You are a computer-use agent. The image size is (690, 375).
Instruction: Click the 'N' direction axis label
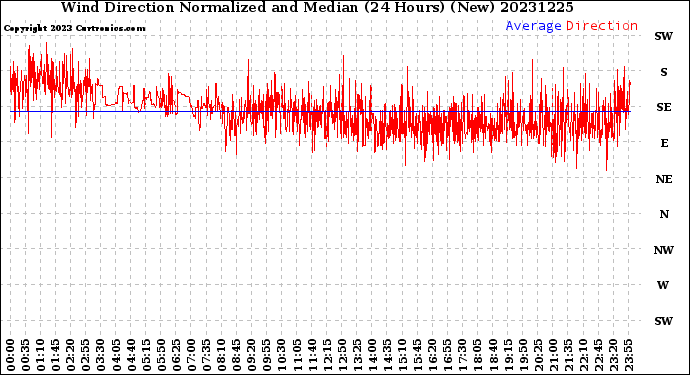pyautogui.click(x=664, y=214)
